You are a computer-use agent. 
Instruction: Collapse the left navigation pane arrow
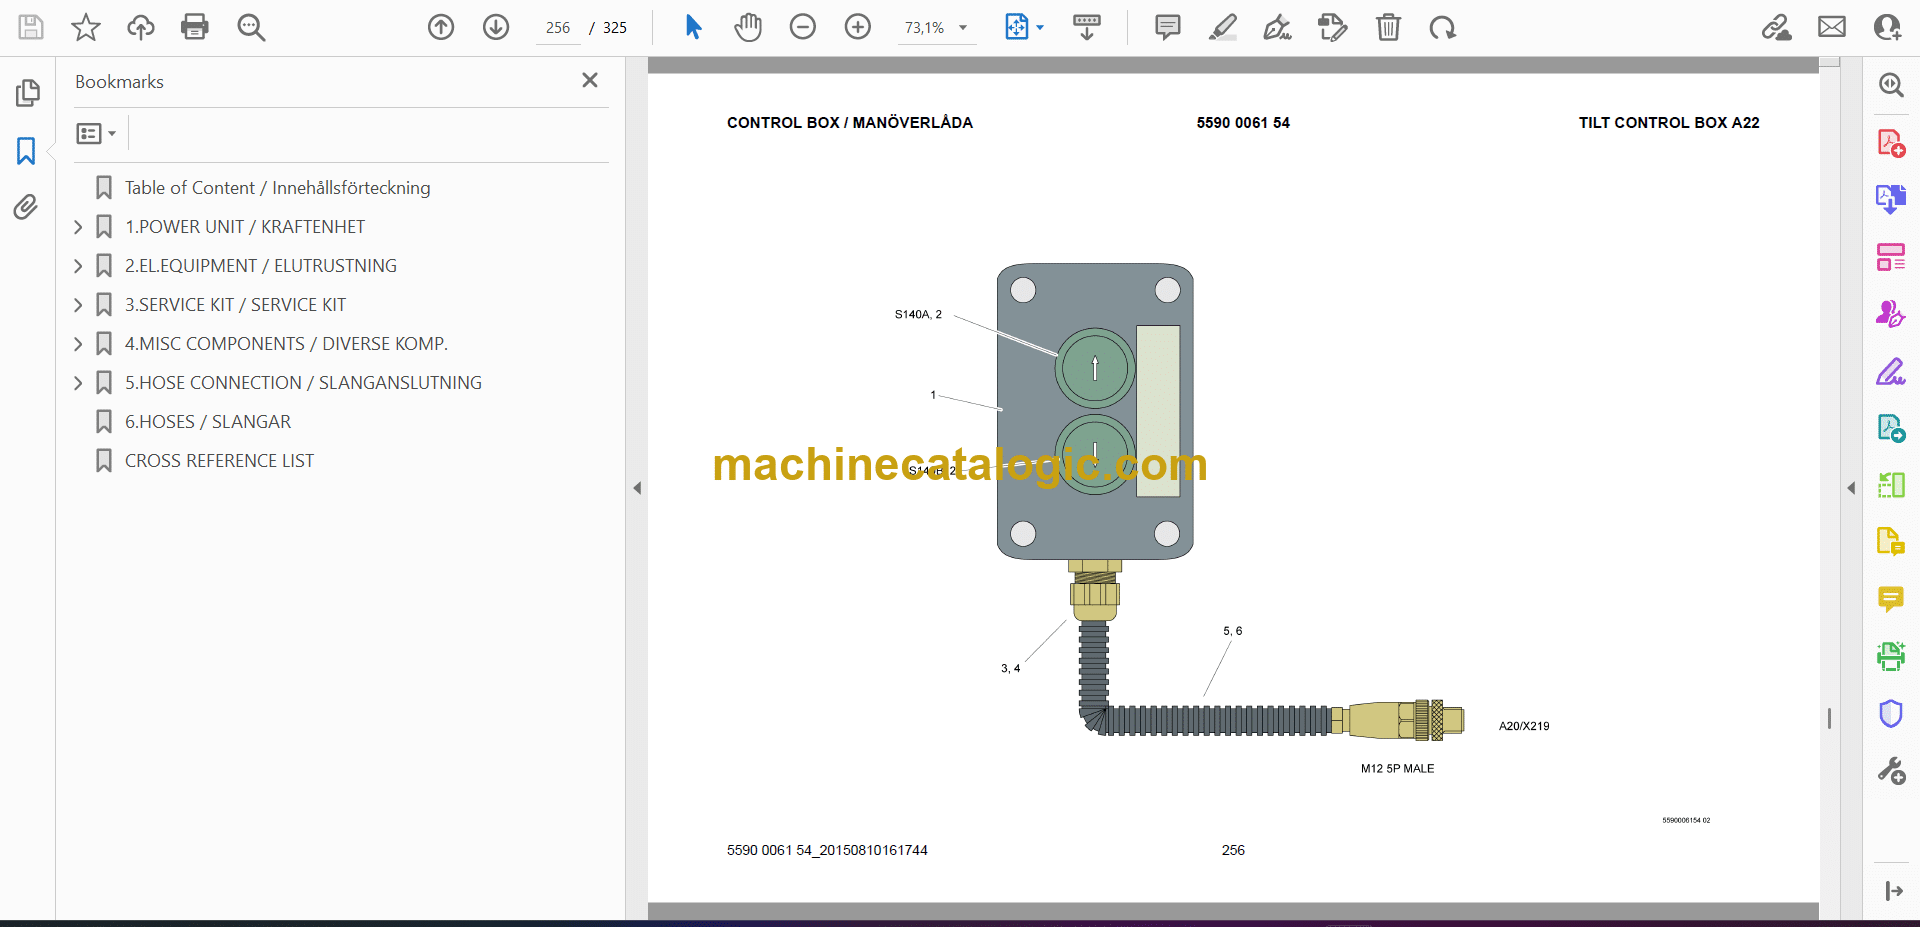[637, 488]
